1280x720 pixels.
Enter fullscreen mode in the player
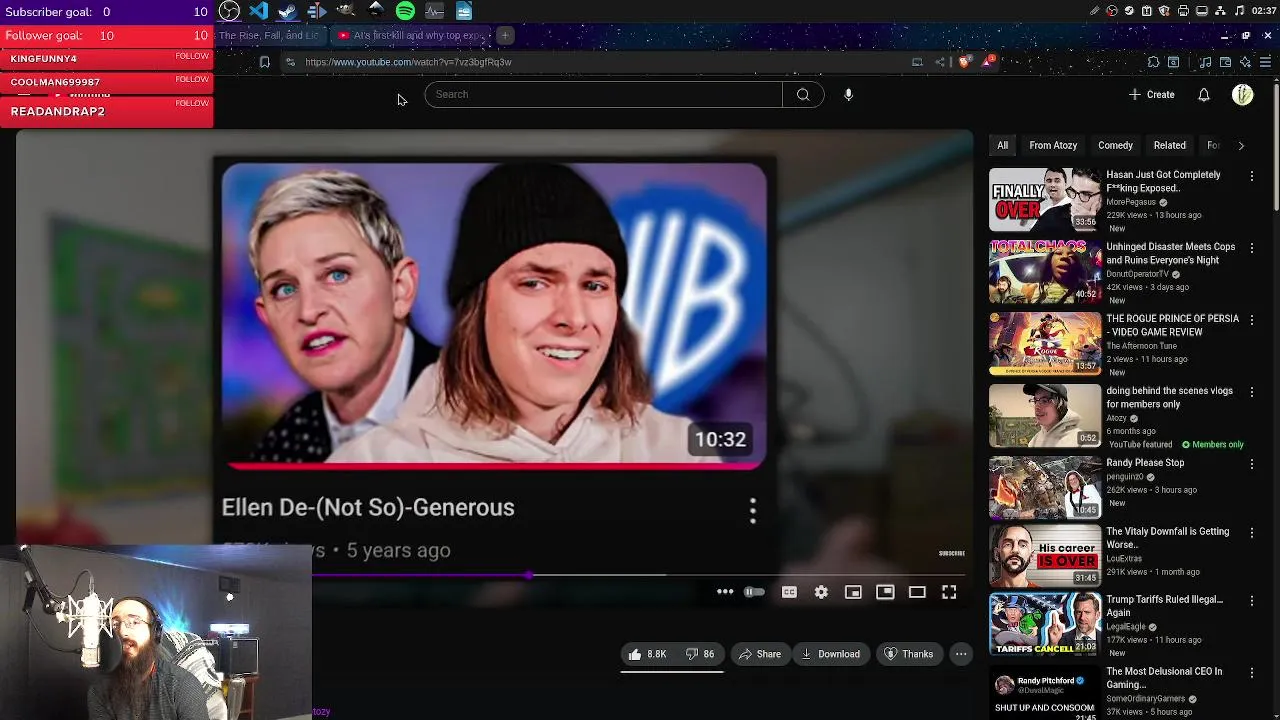(x=949, y=592)
